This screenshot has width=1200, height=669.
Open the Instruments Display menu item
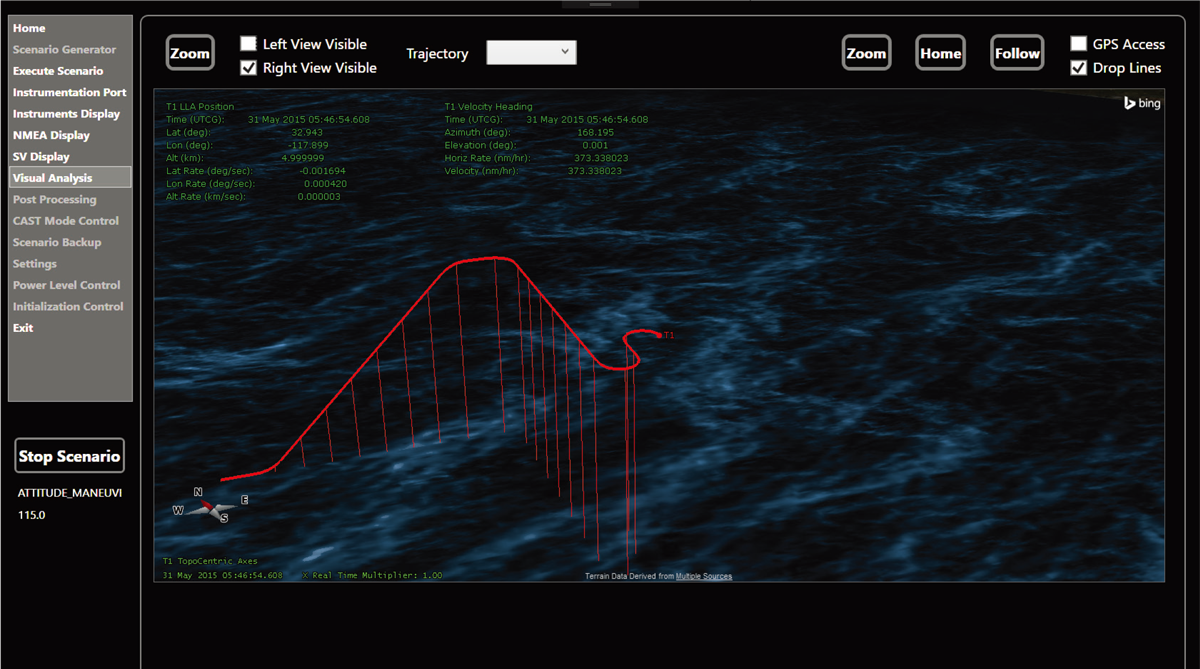(66, 114)
